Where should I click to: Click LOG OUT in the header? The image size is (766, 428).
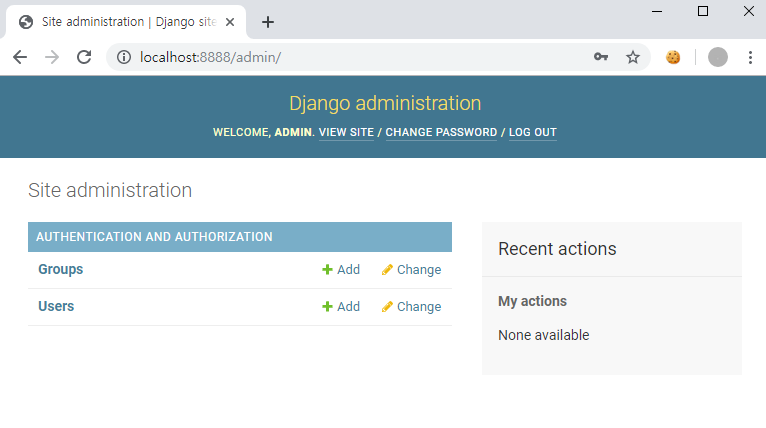coord(532,132)
